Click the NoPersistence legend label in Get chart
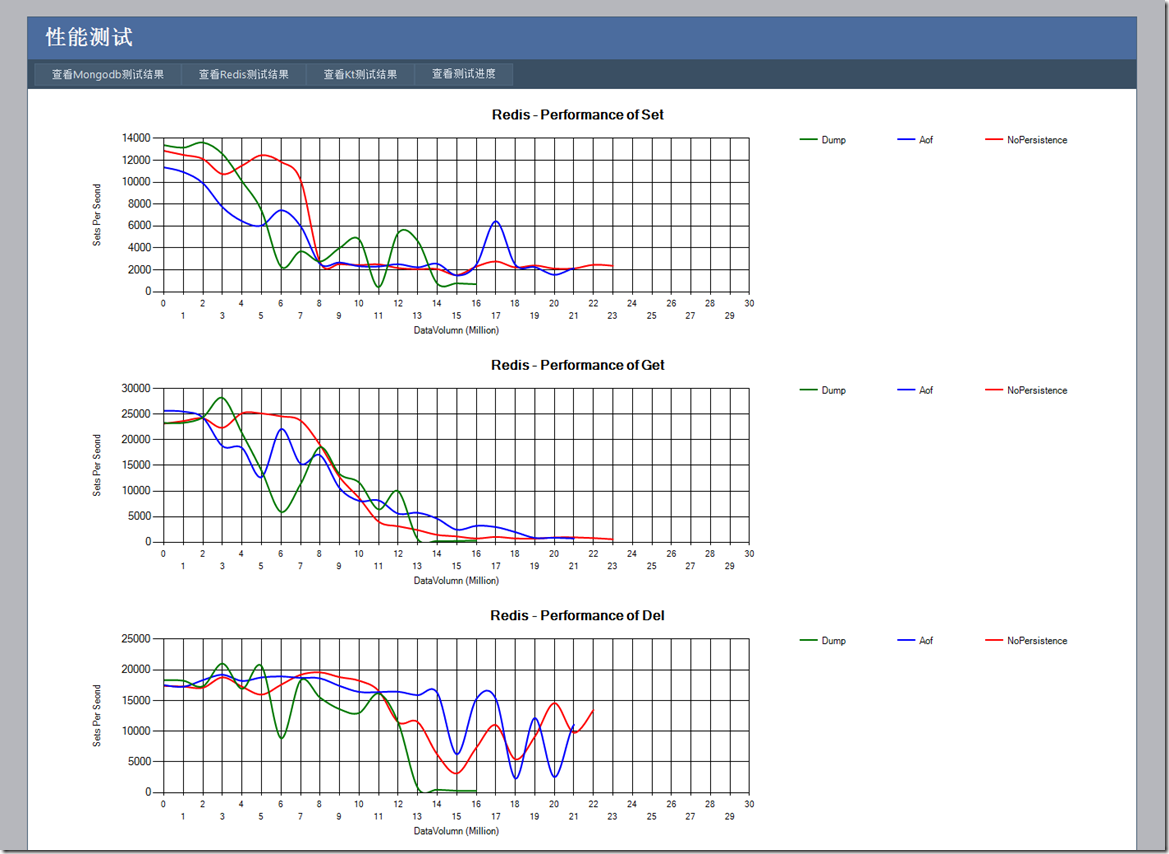This screenshot has width=1169, height=854. click(1037, 391)
